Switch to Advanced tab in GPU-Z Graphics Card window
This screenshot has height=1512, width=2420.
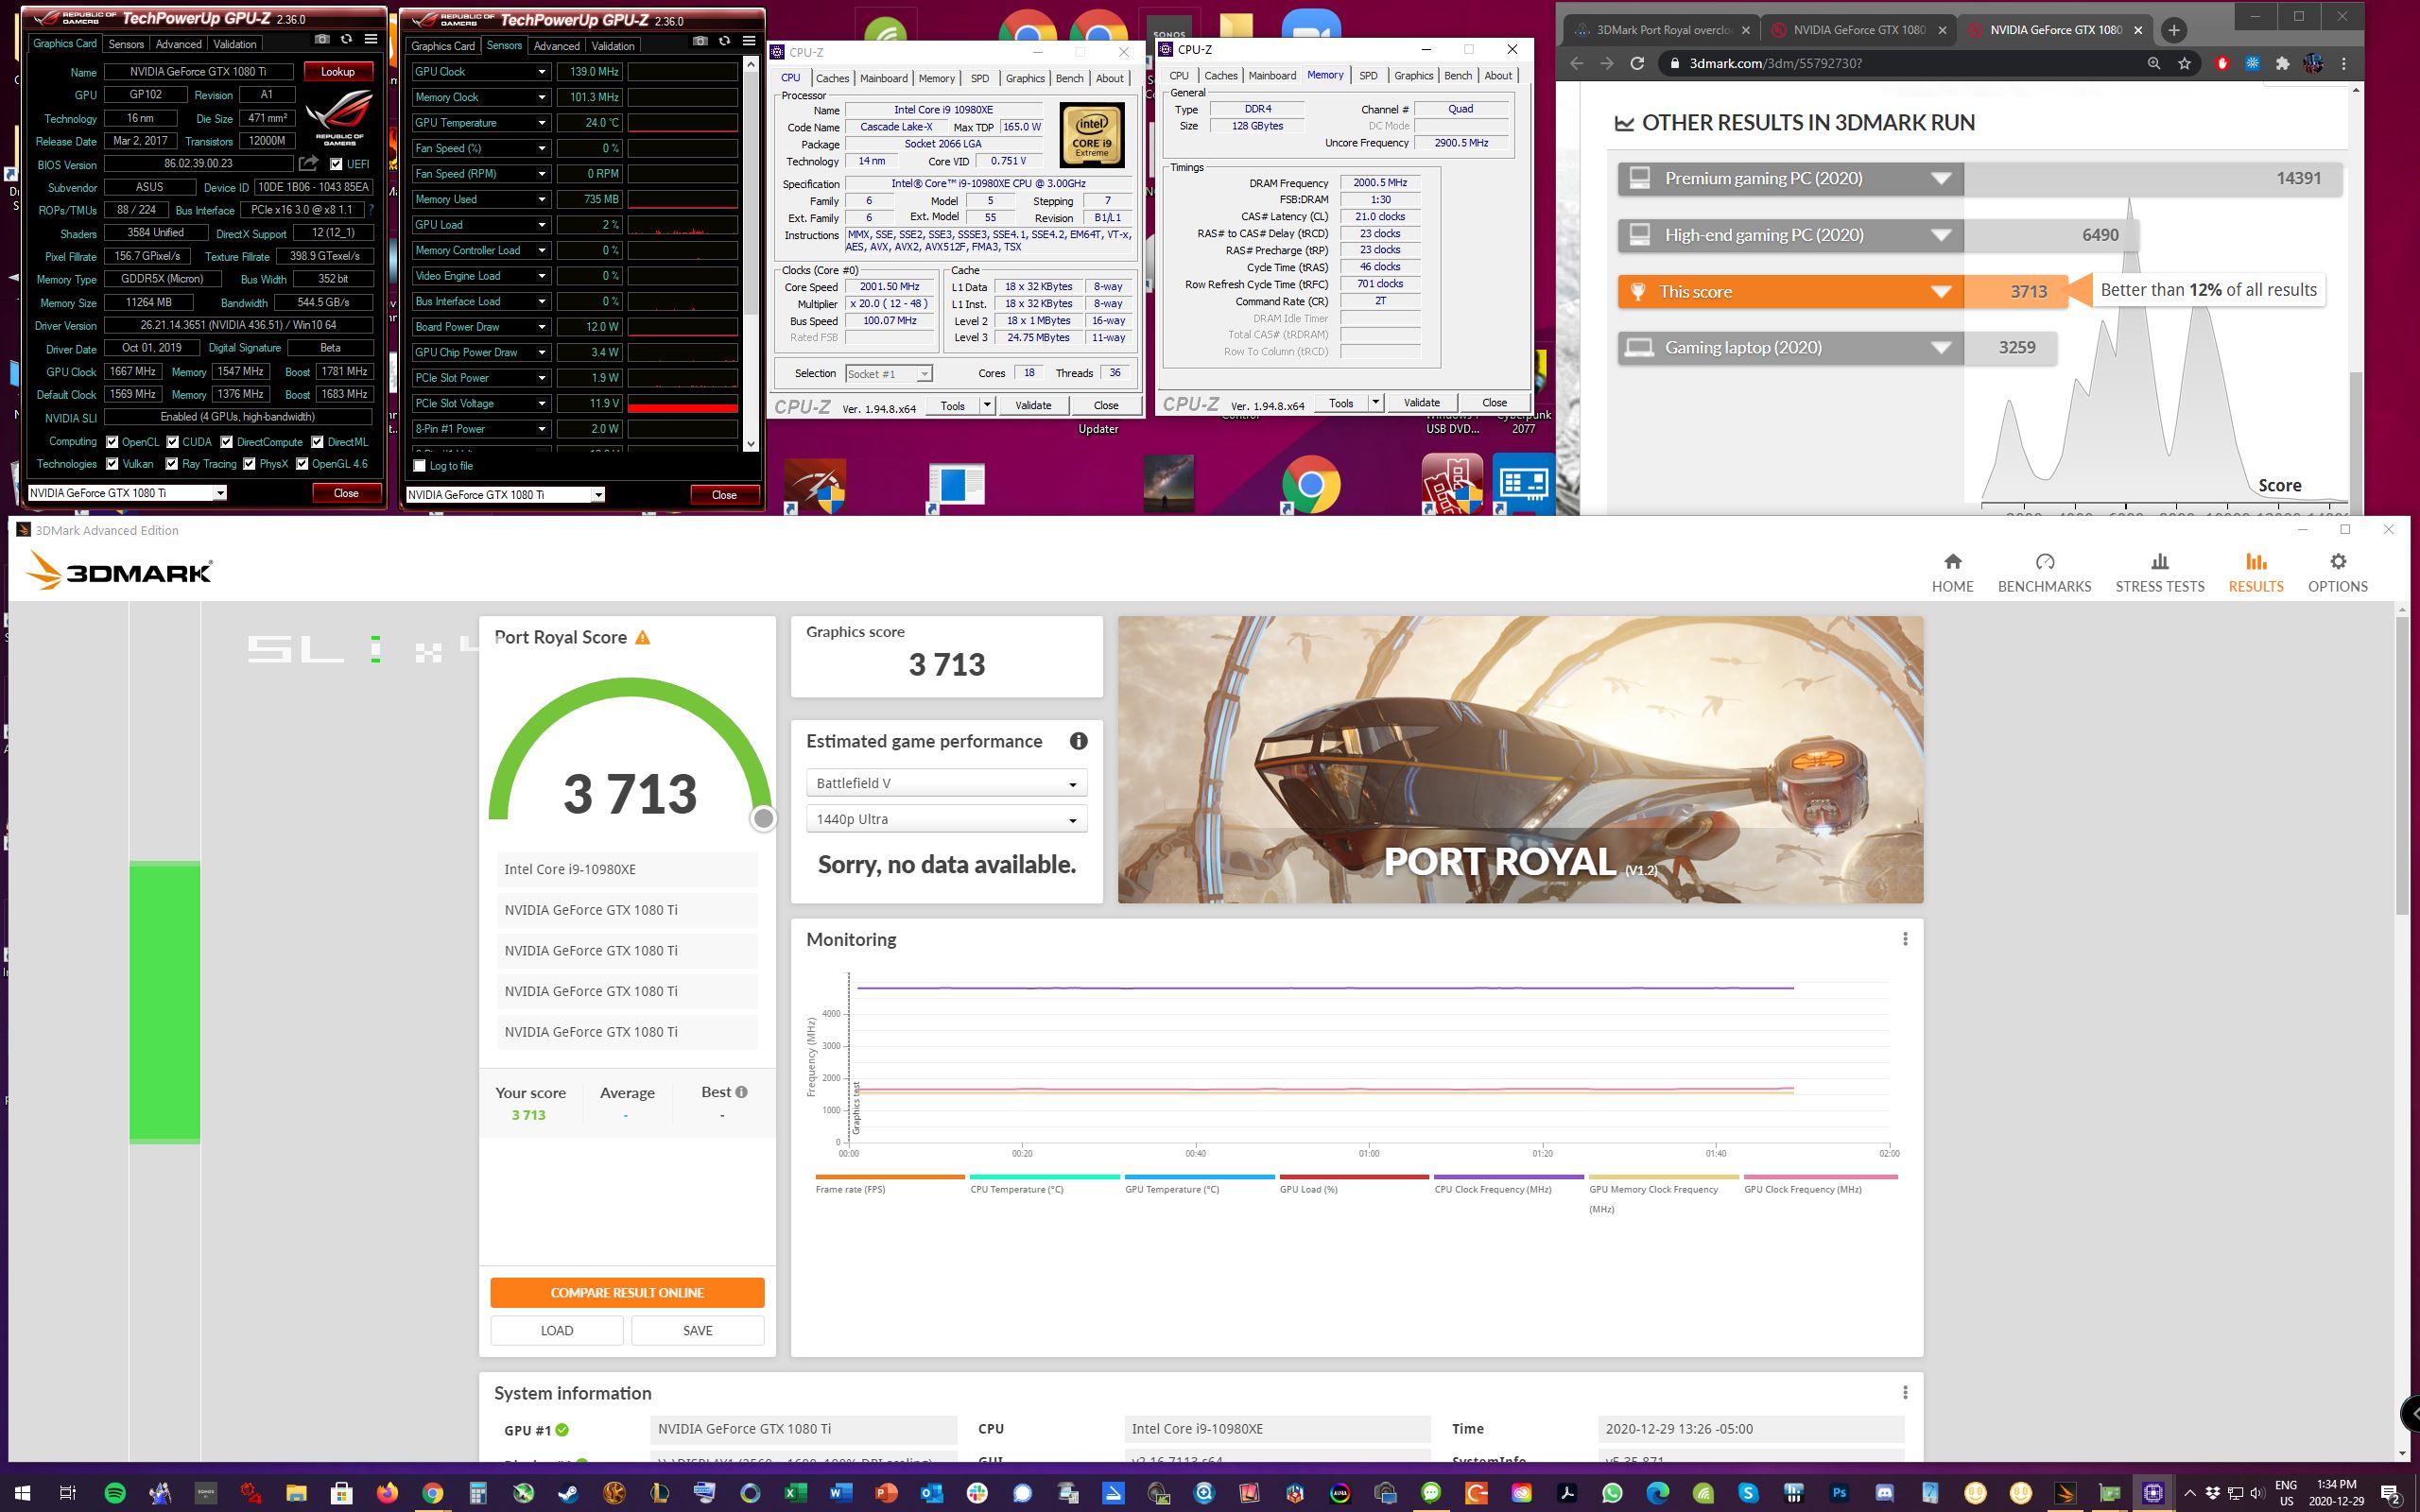click(178, 44)
